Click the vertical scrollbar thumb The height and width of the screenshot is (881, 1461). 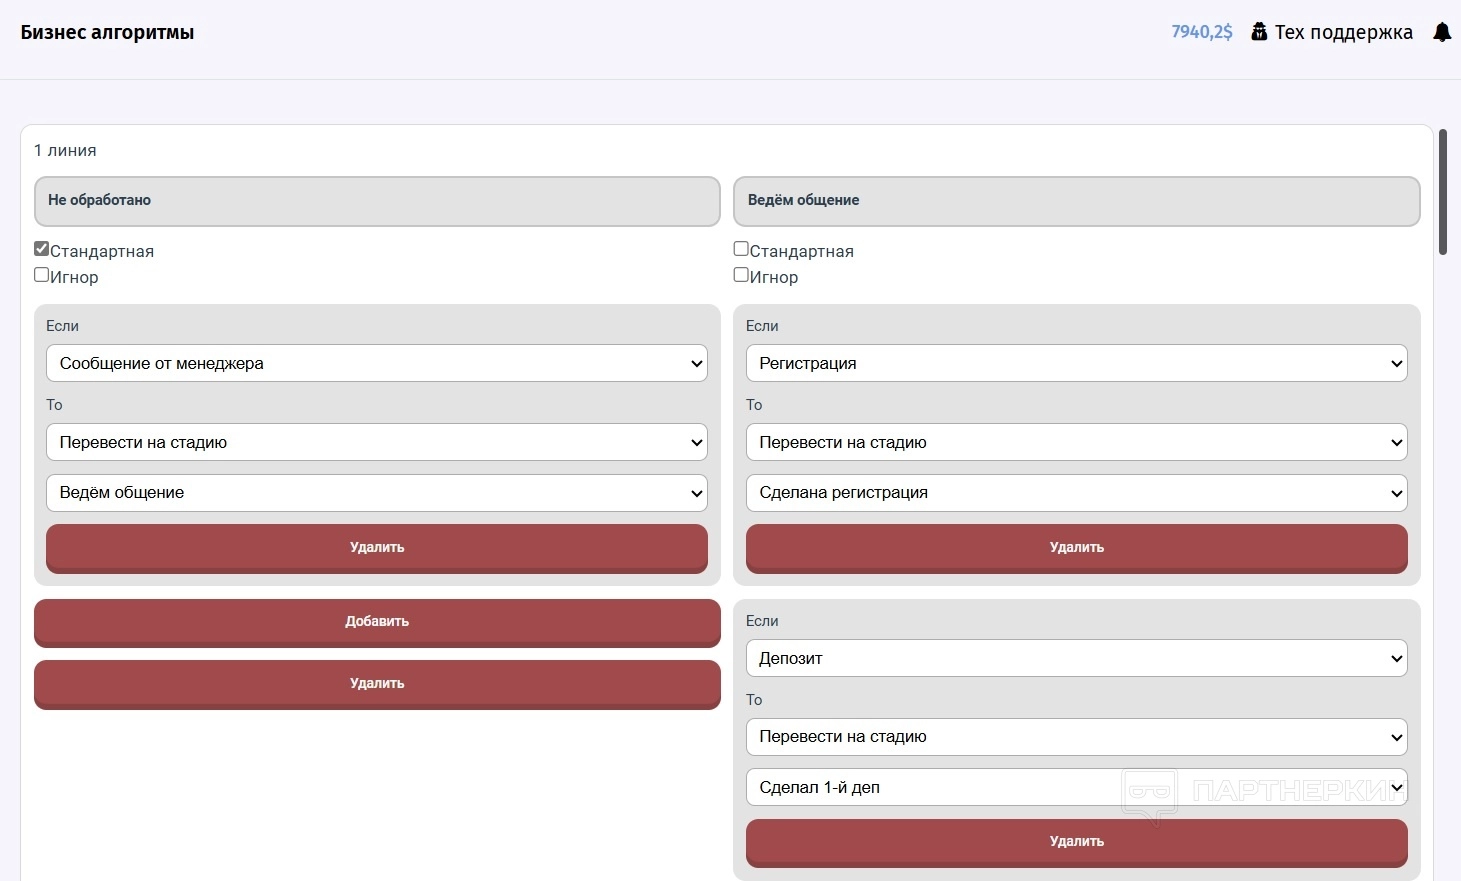click(1443, 192)
